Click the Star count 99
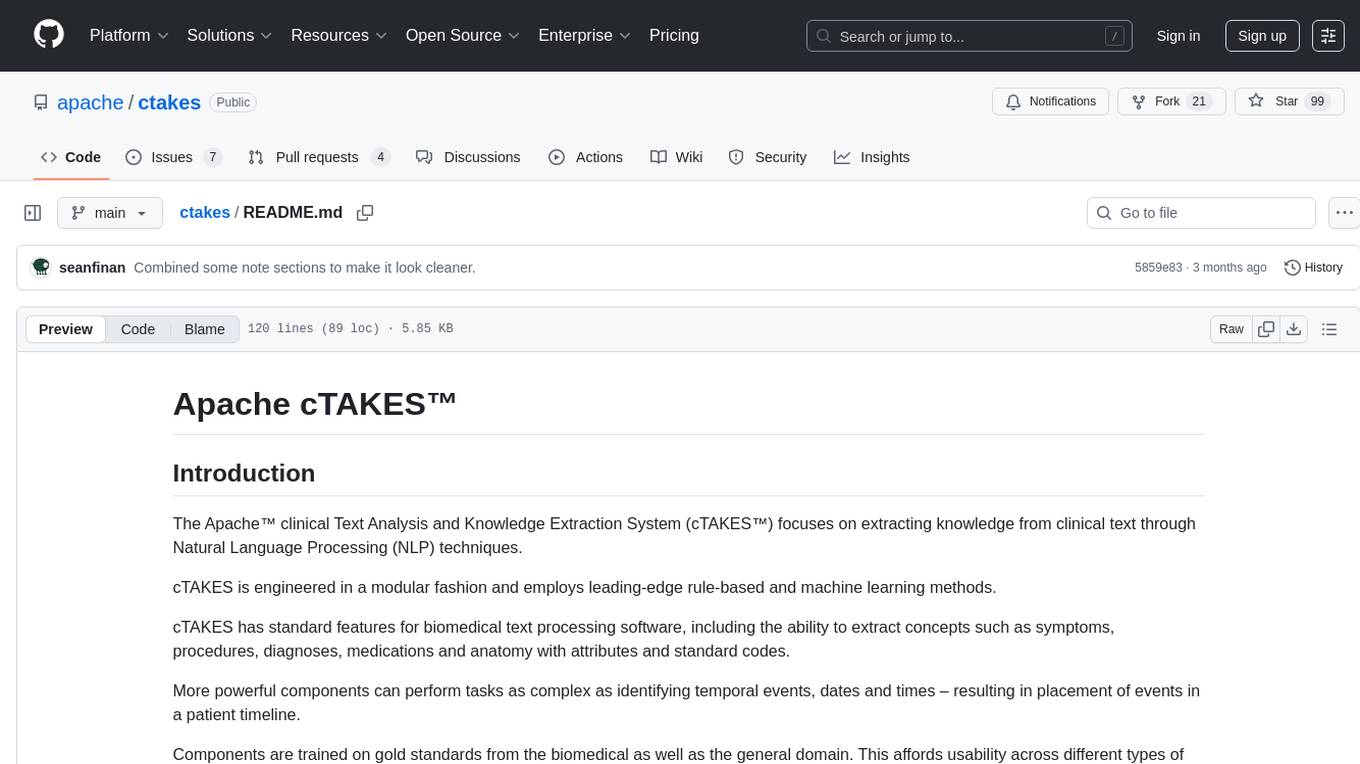Image resolution: width=1360 pixels, height=764 pixels. coord(1317,101)
